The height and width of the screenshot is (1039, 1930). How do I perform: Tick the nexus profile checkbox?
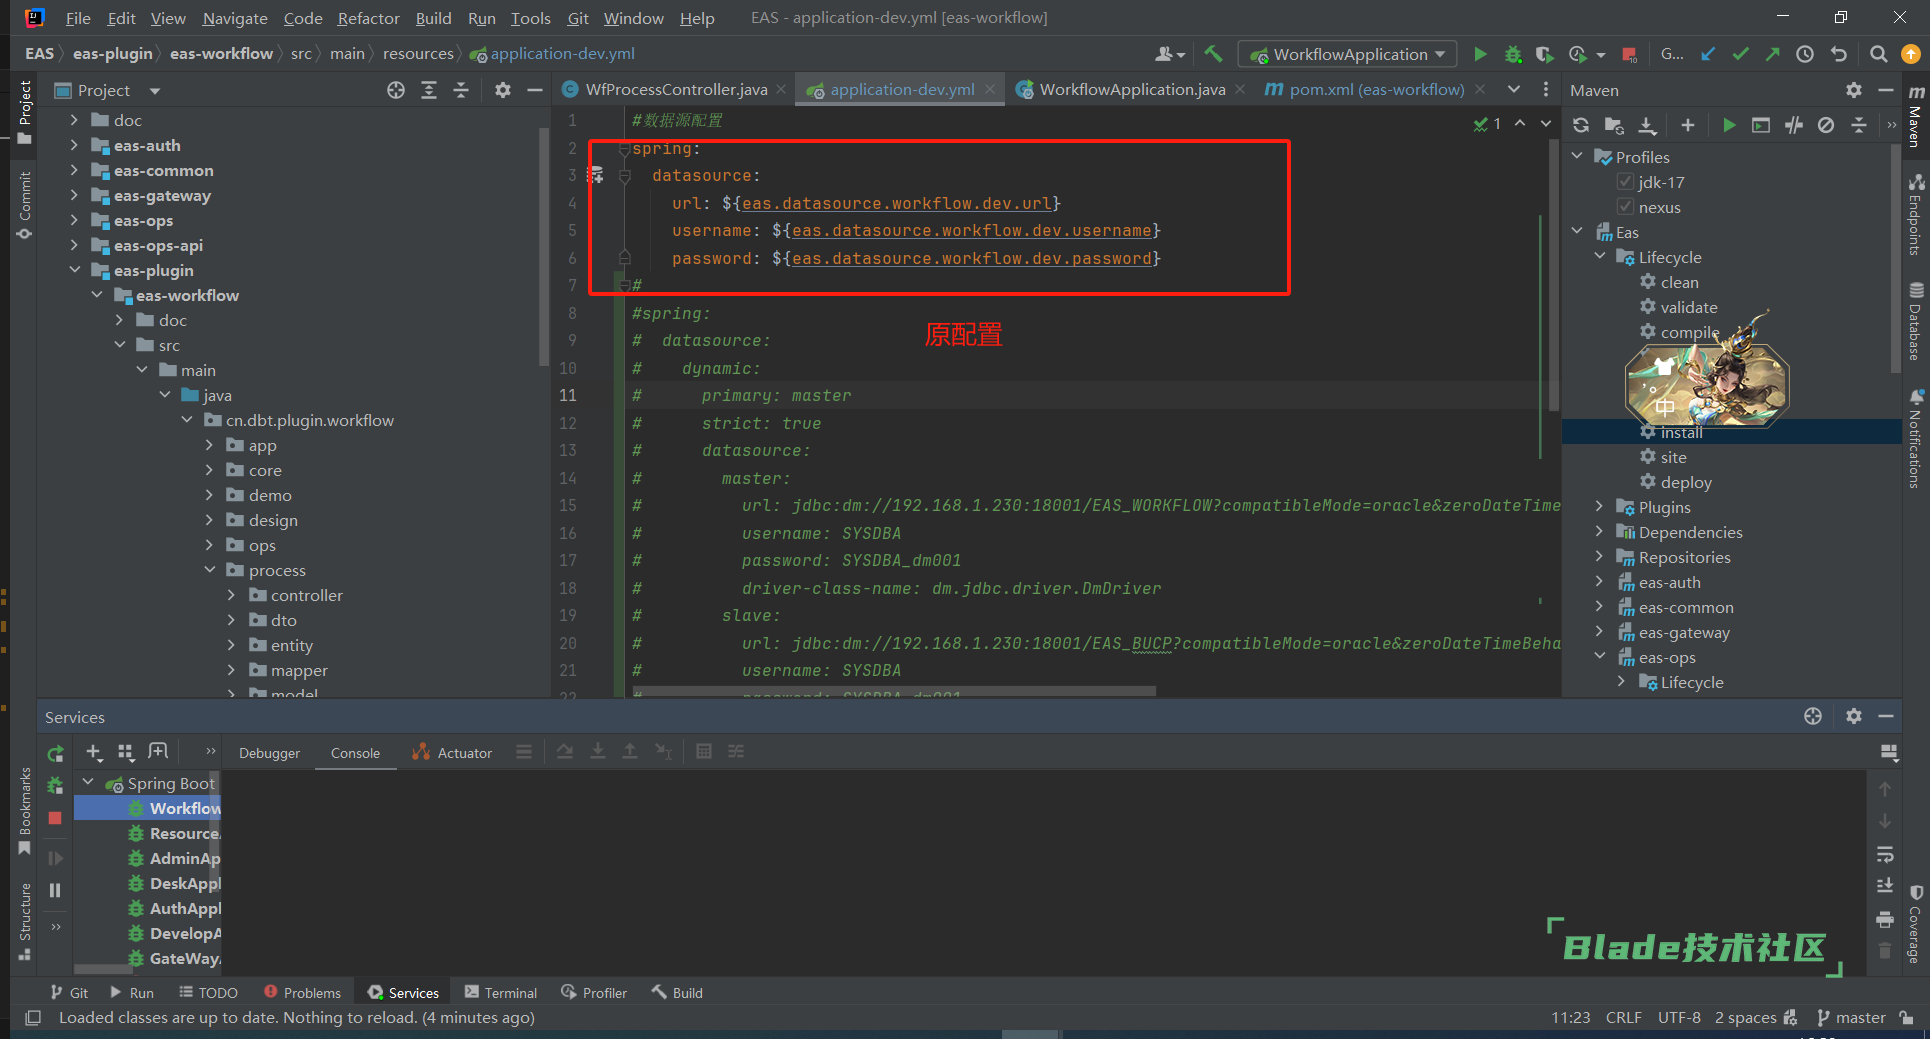click(x=1626, y=207)
